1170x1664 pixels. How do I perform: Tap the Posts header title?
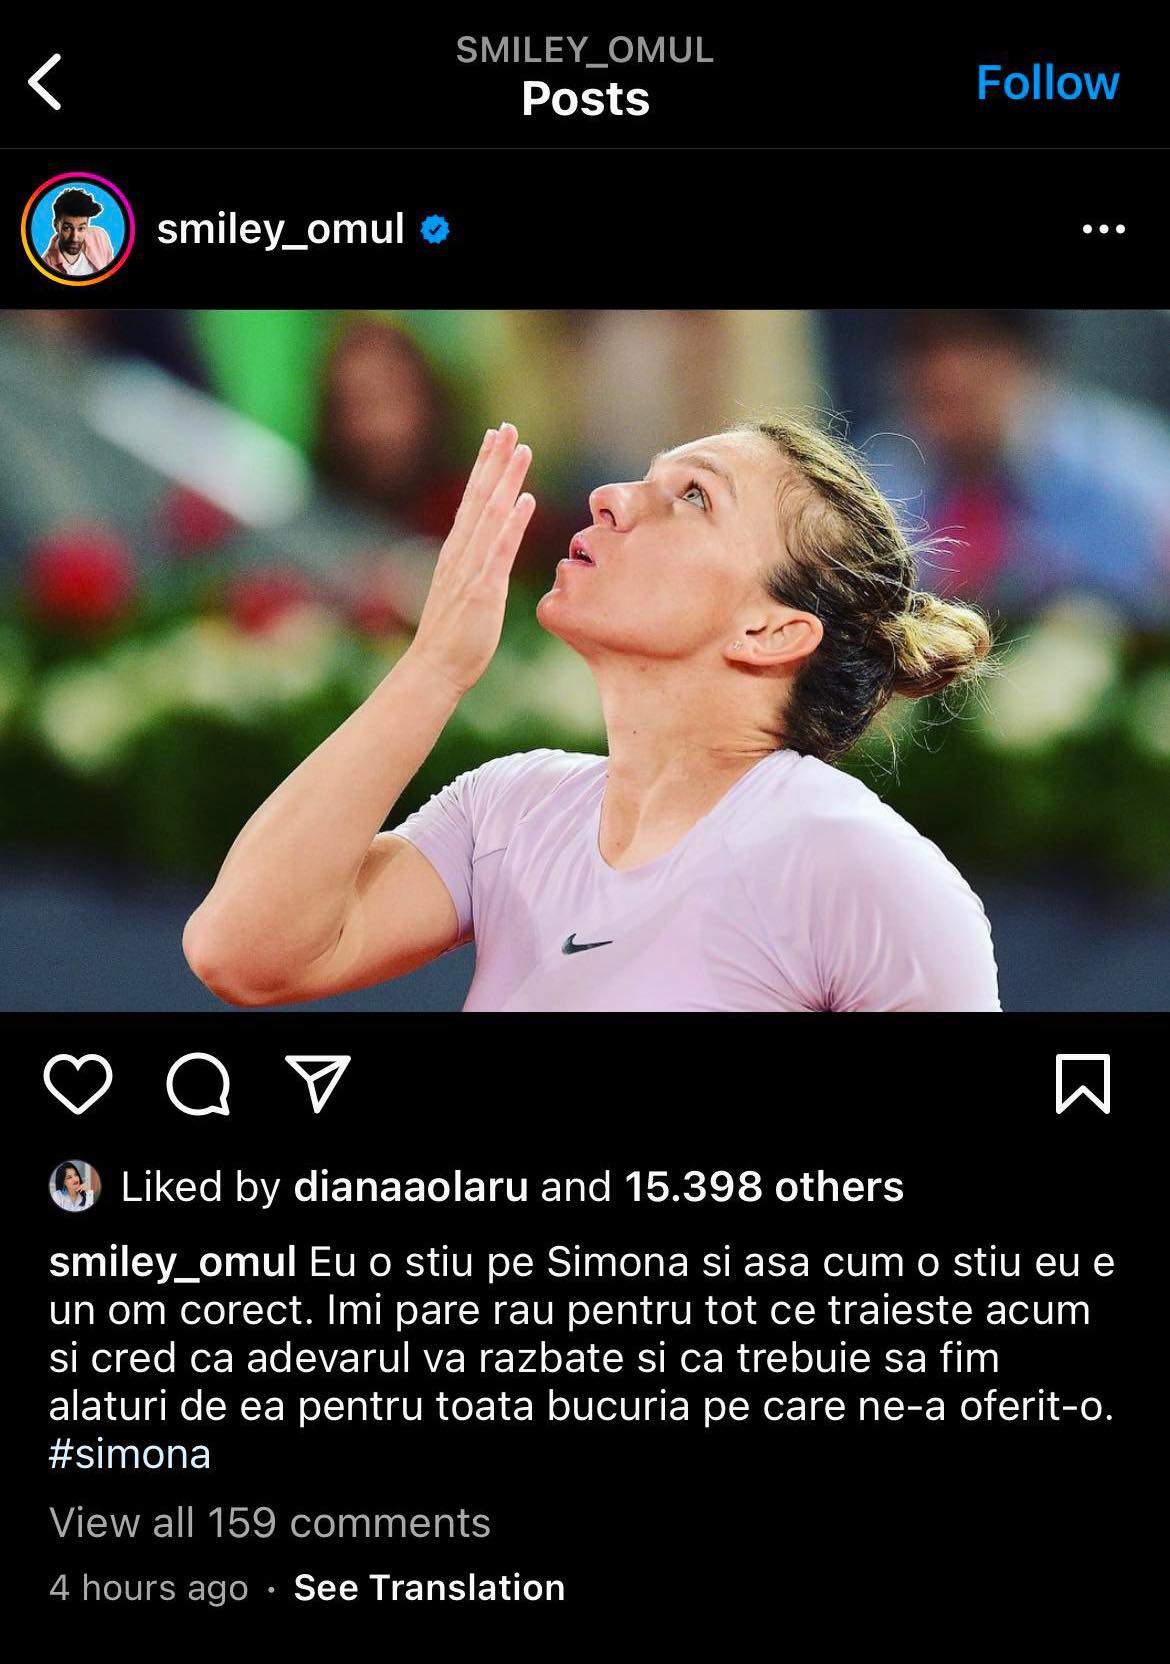pos(585,99)
